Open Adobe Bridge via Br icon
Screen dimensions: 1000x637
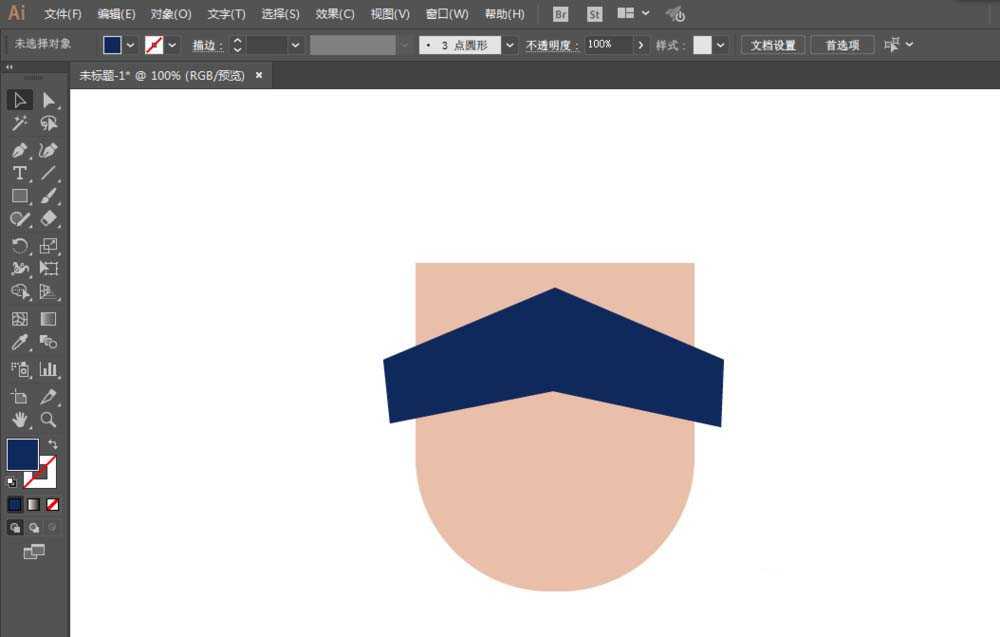(560, 14)
